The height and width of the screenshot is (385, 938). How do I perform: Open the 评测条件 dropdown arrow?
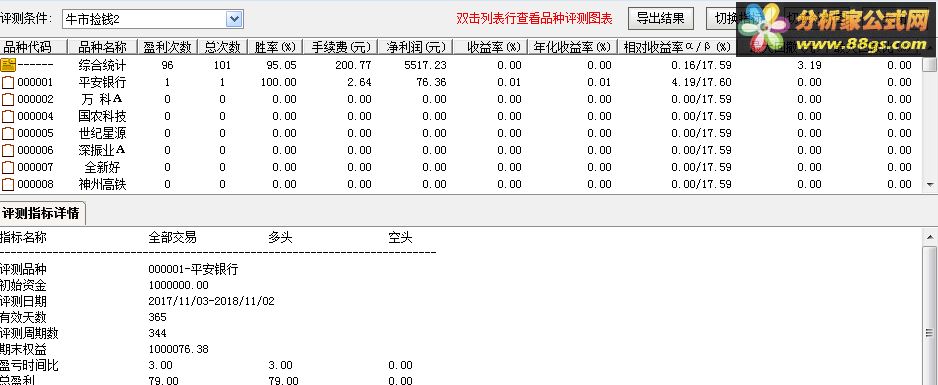tap(234, 19)
